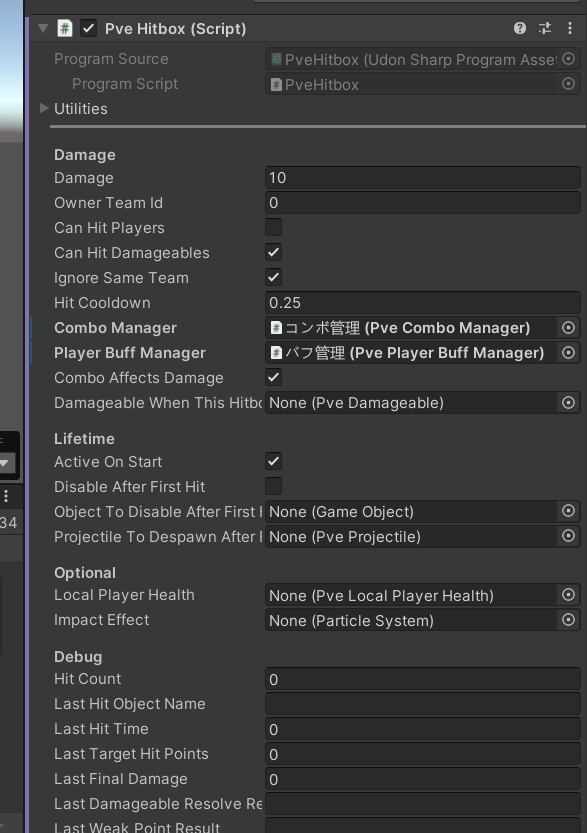The width and height of the screenshot is (587, 833).
Task: Open object picker for Local Player Health
Action: pos(568,595)
